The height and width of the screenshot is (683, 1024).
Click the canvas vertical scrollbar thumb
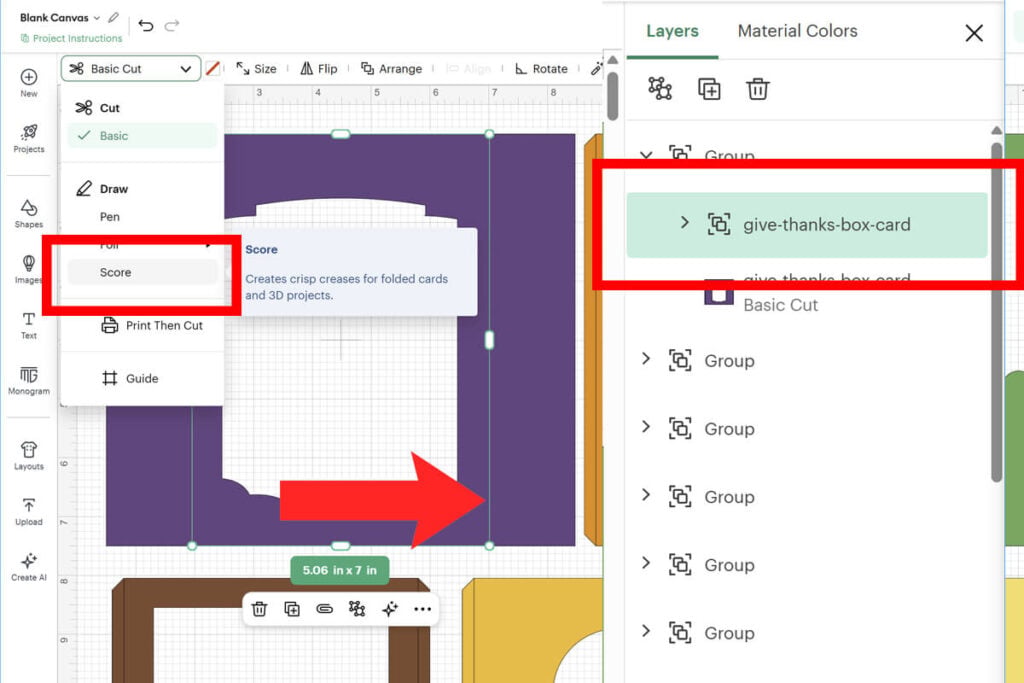[x=613, y=96]
